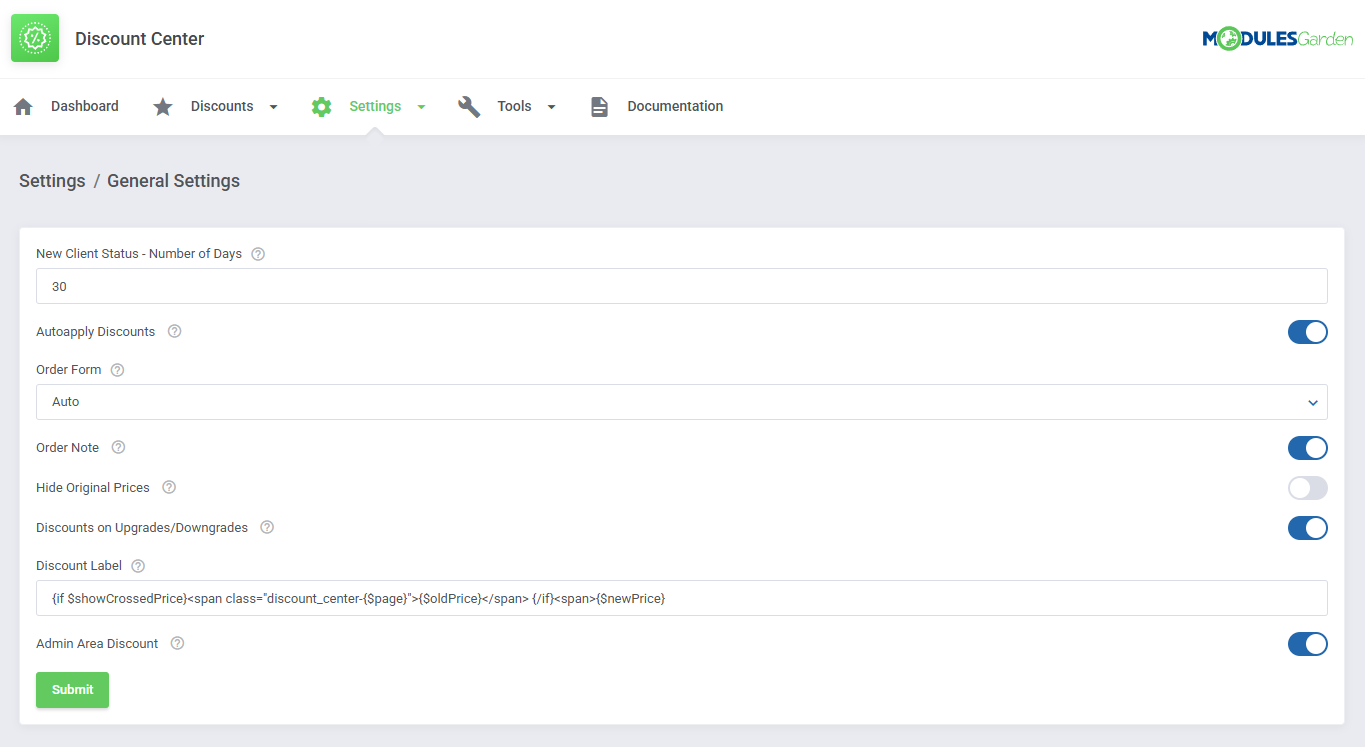This screenshot has width=1365, height=747.
Task: Disable the Autoapply Discounts toggle
Action: click(1307, 332)
